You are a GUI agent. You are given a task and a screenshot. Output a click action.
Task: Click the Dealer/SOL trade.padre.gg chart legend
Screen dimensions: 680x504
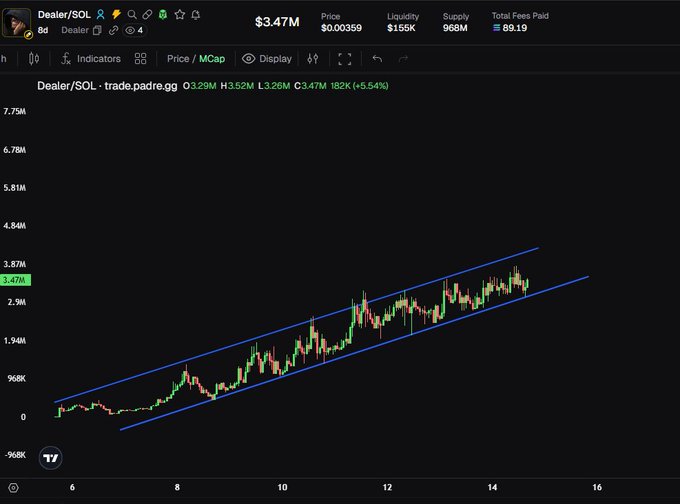(x=107, y=86)
